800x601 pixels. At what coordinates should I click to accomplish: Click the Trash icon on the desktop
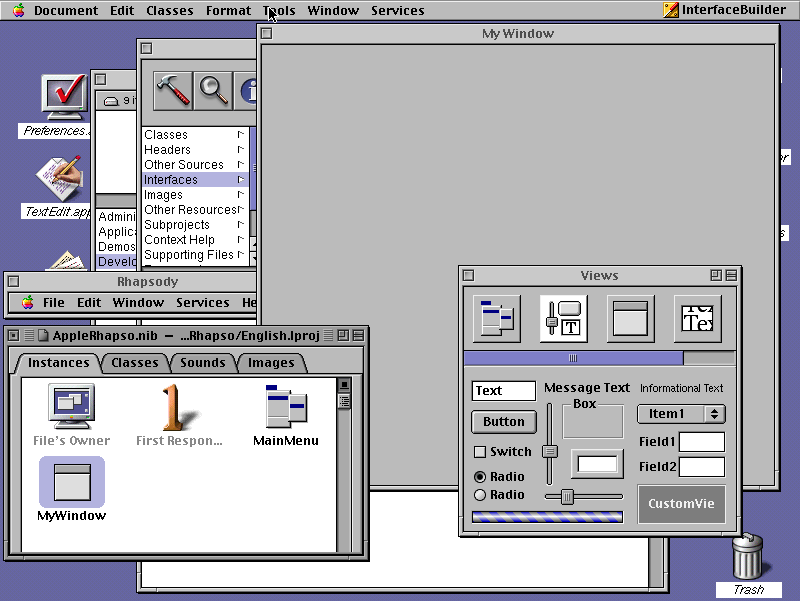tap(747, 557)
